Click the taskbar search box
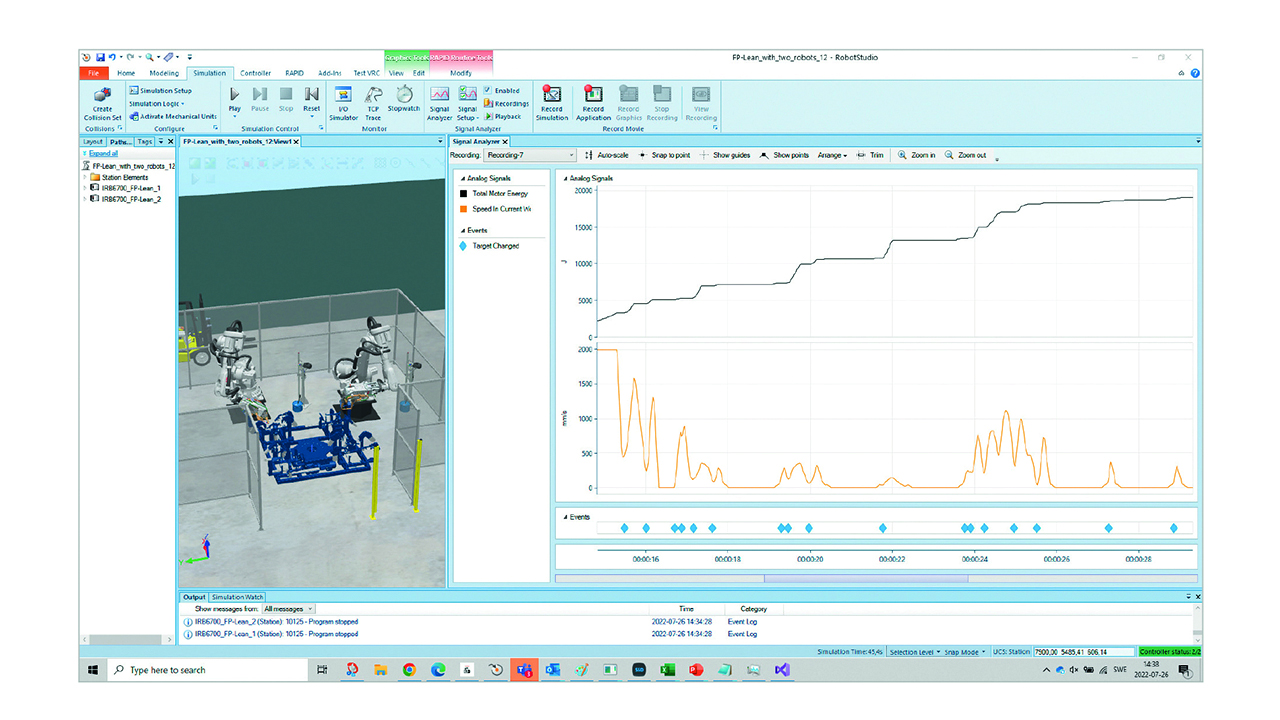The height and width of the screenshot is (720, 1280). point(207,670)
